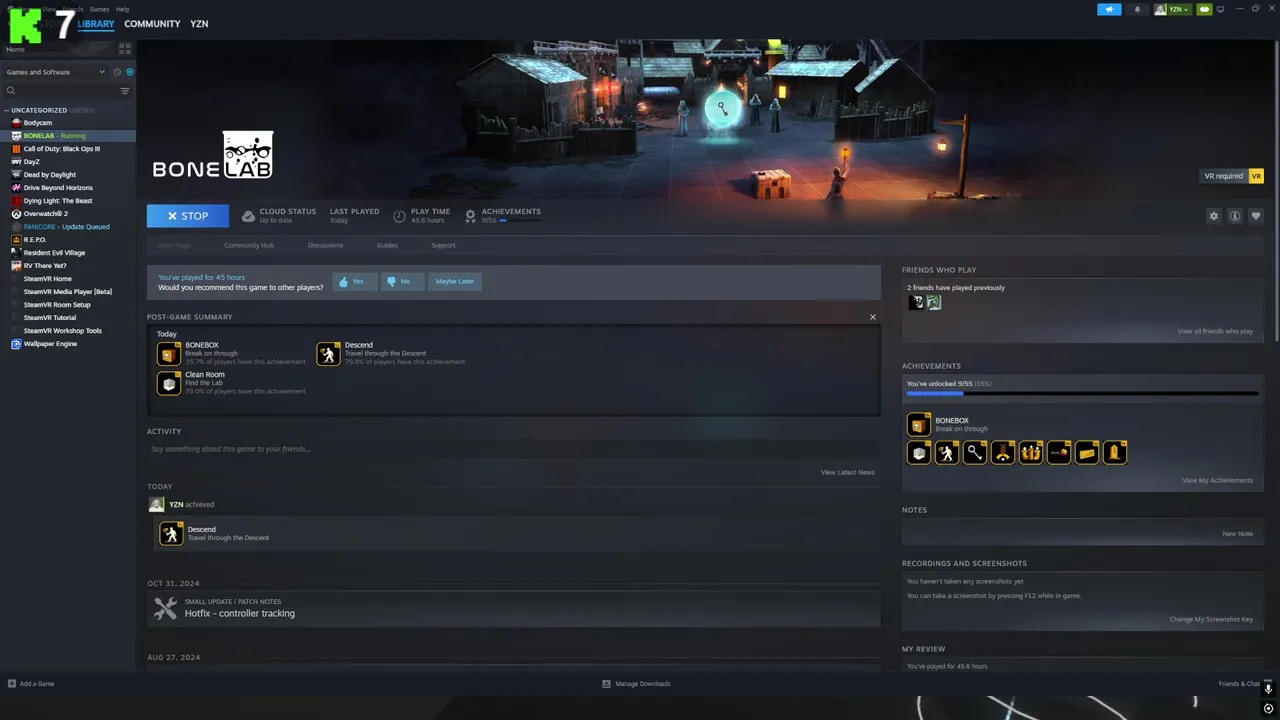Add BONELAB to favorites heart icon
The width and height of the screenshot is (1280, 720).
point(1256,216)
